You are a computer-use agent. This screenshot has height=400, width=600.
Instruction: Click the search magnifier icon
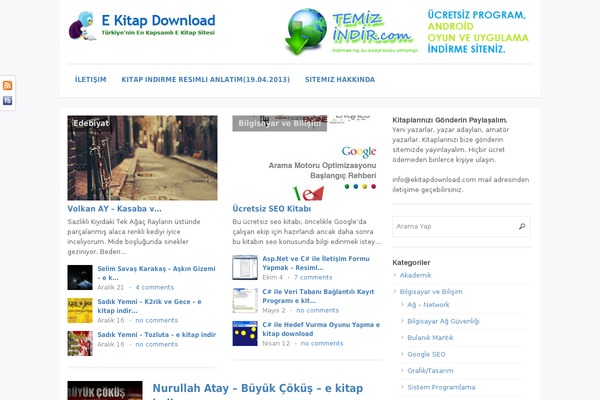[522, 226]
